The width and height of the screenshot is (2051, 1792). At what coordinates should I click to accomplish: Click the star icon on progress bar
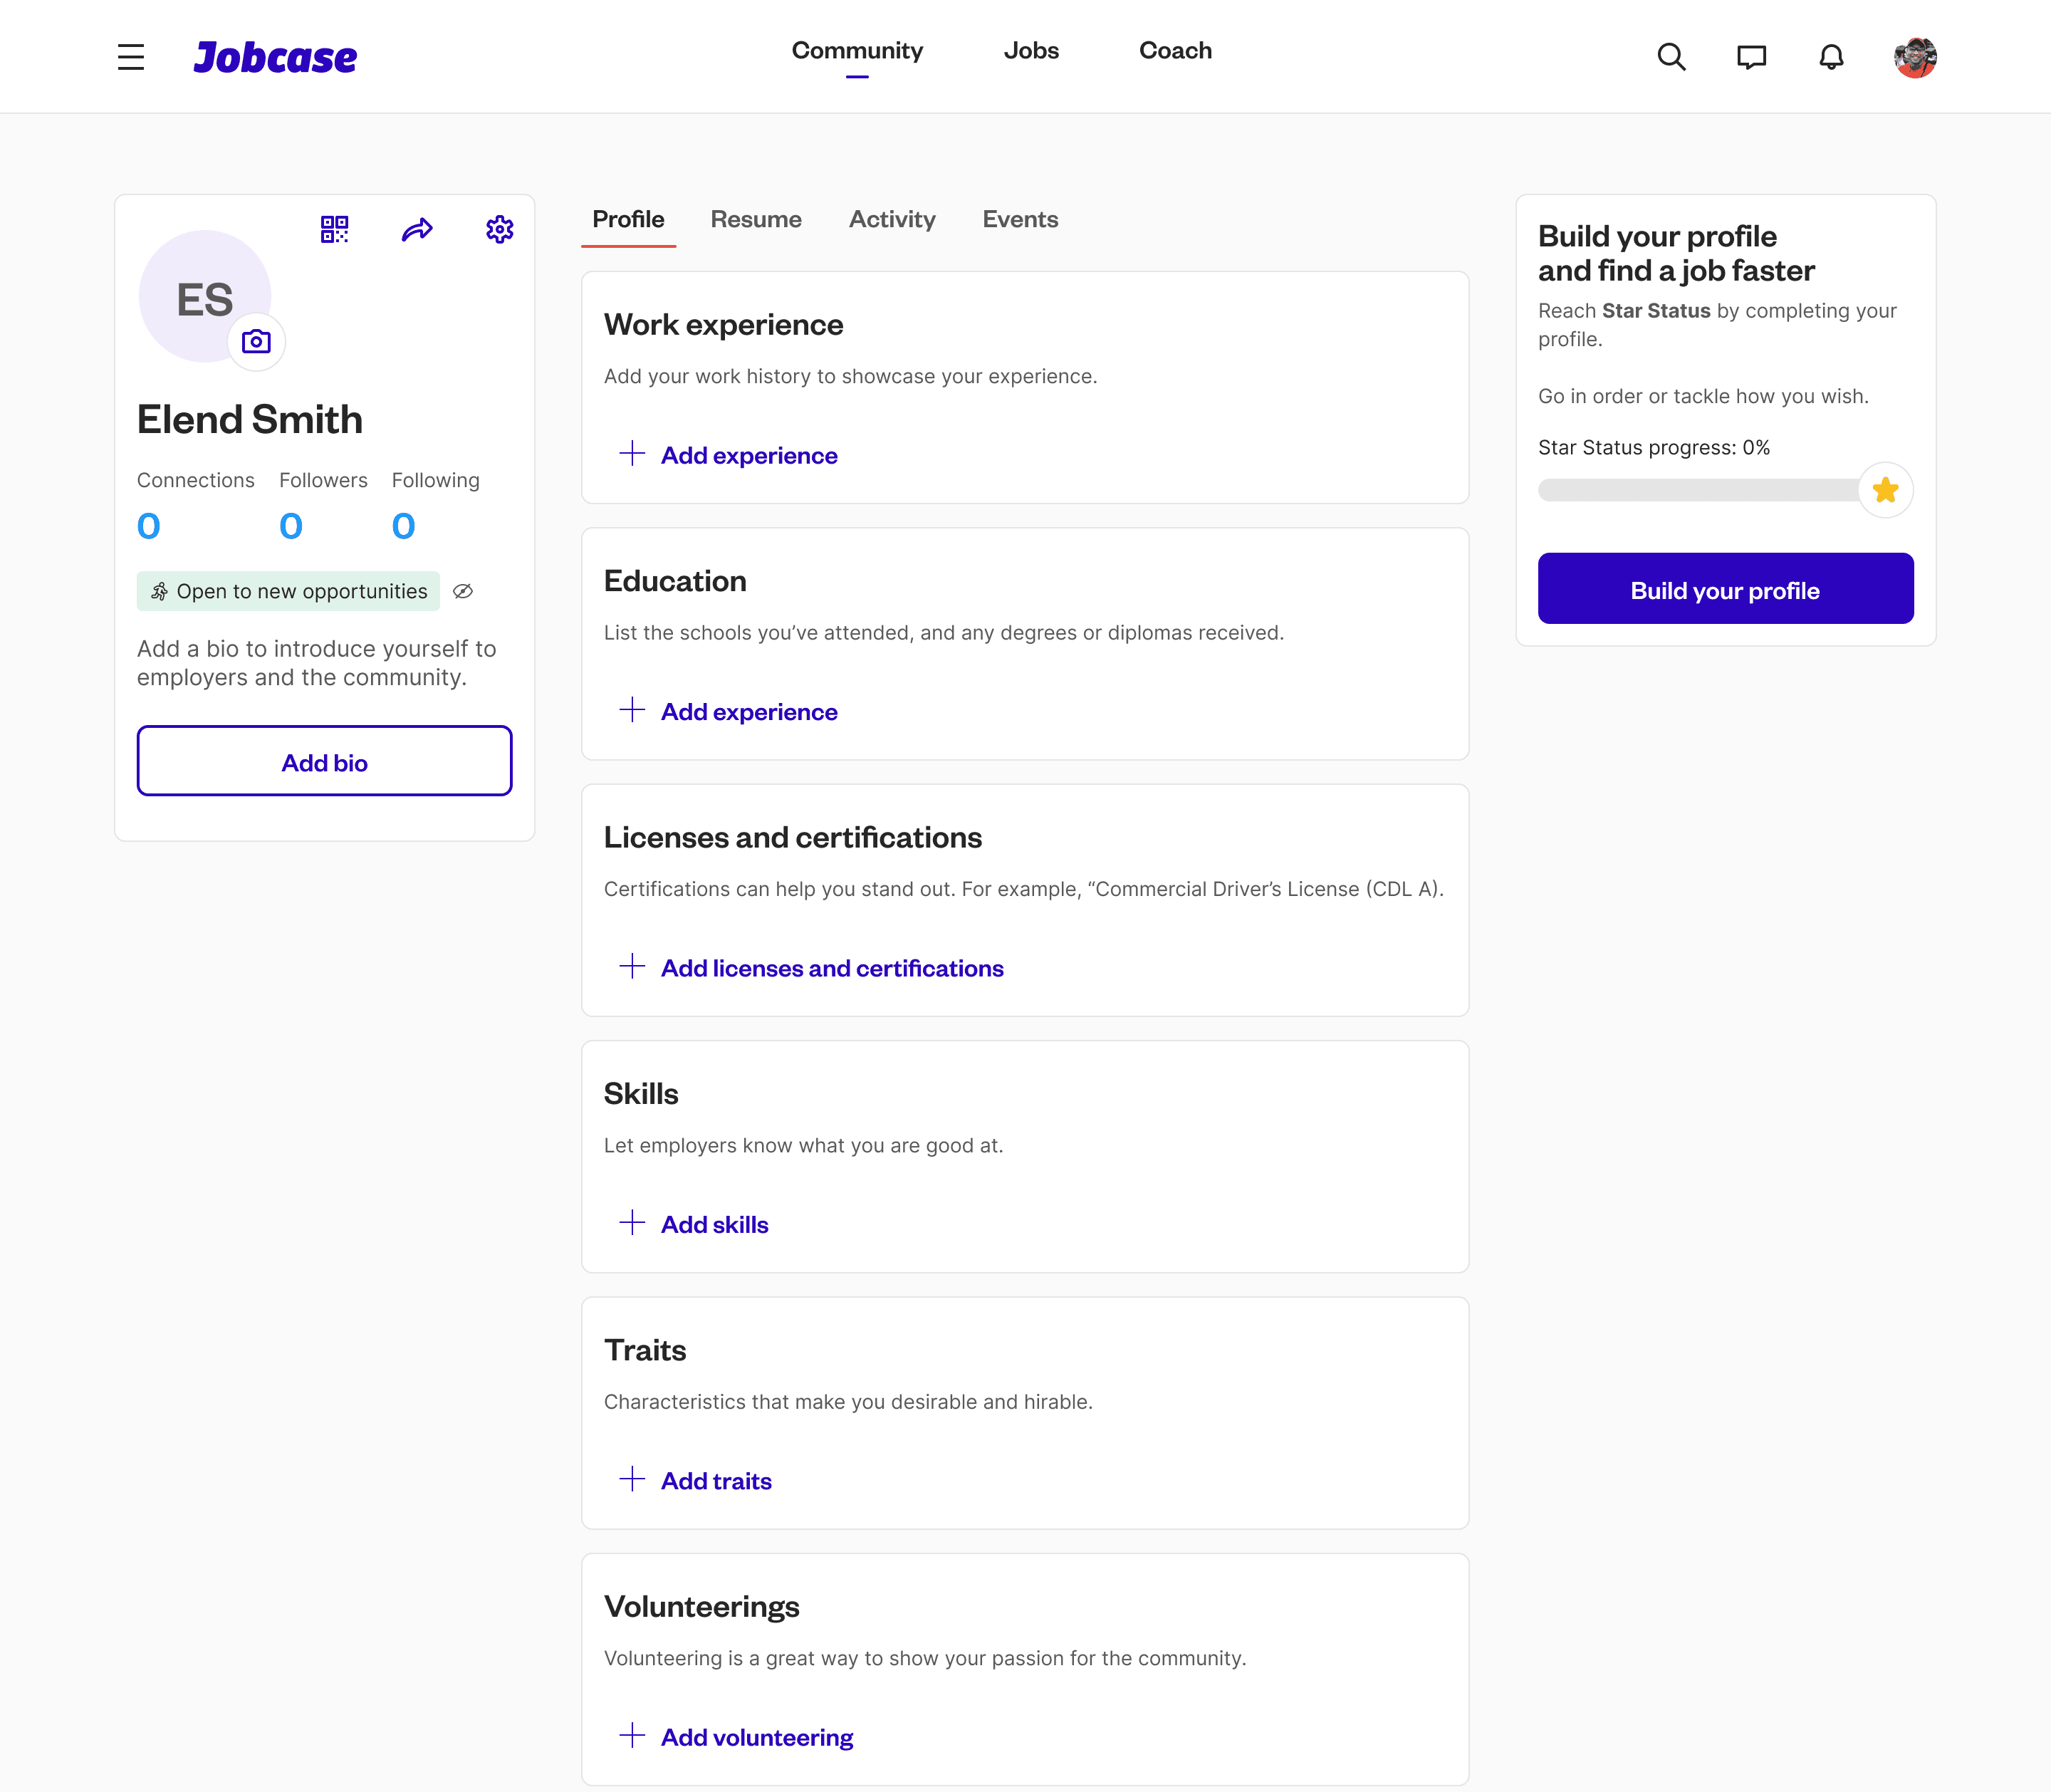[1885, 490]
